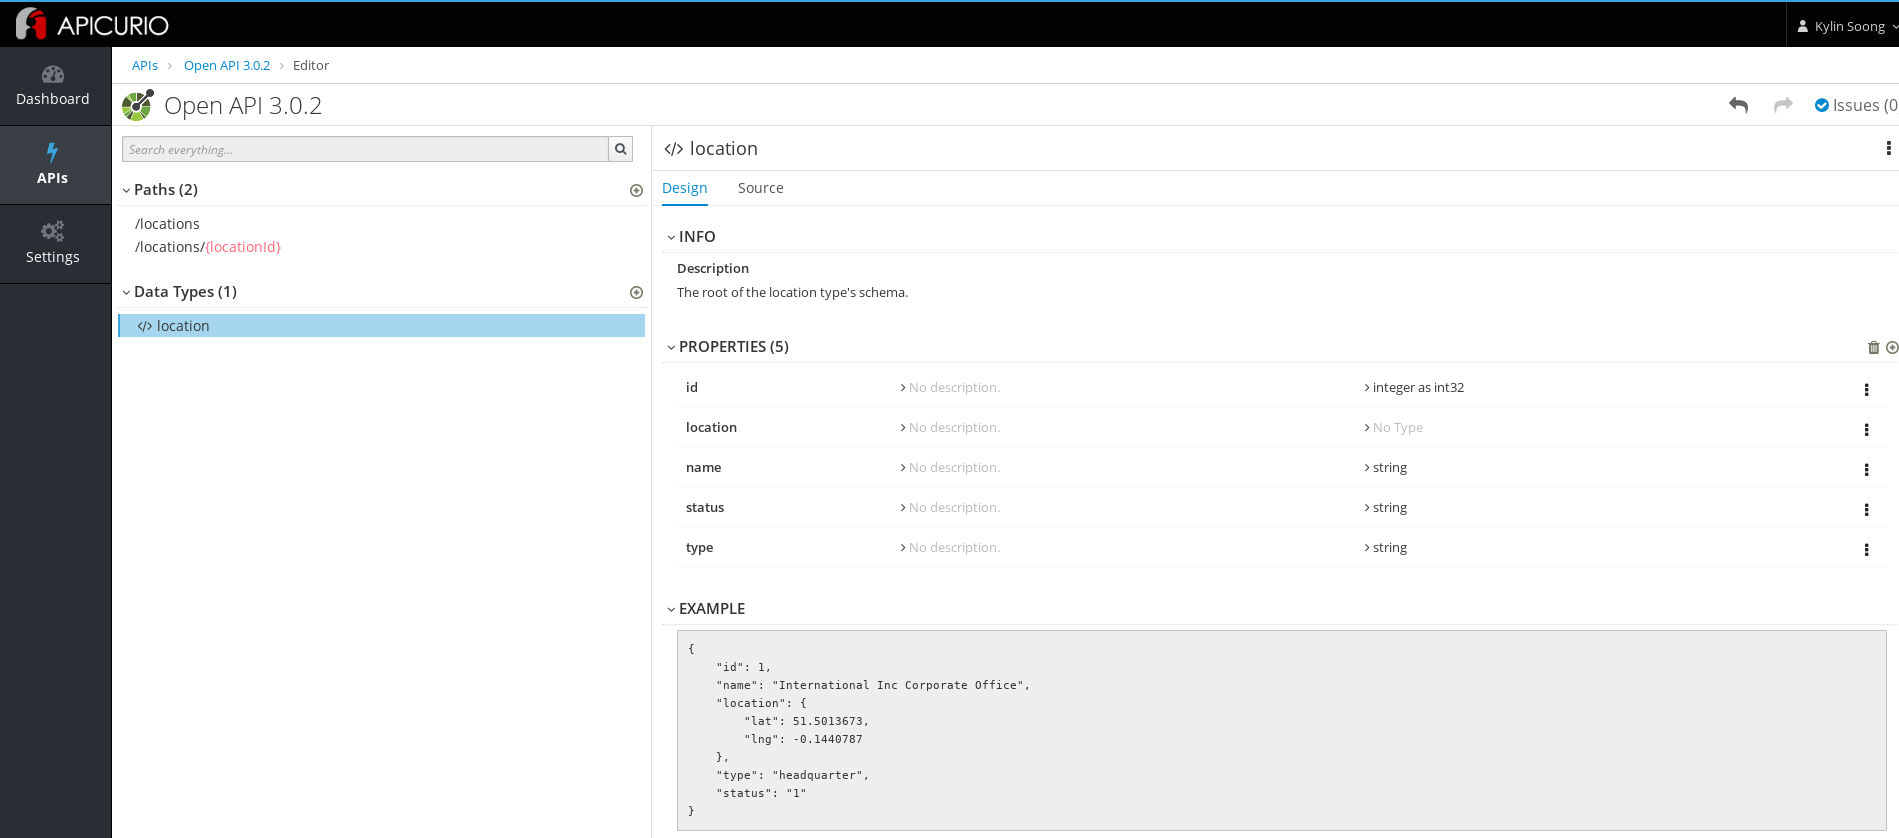Open the APIs sidebar section

pos(53,165)
